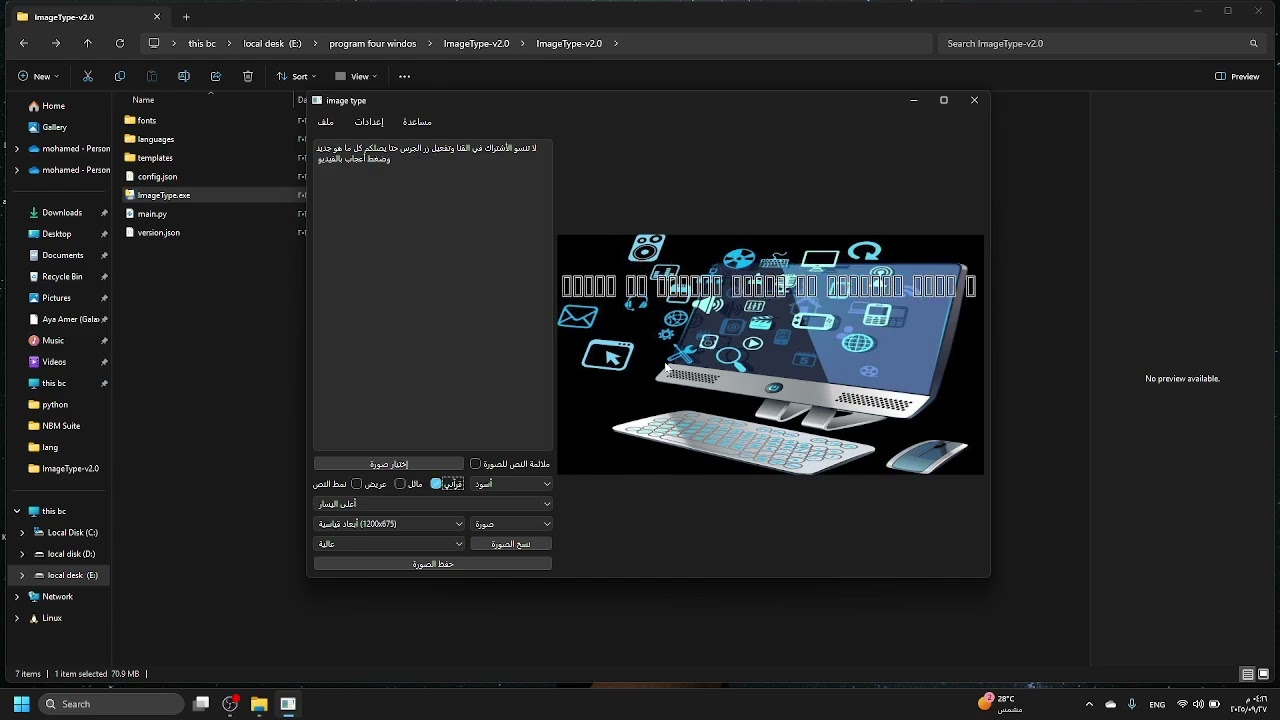1280x720 pixels.
Task: Open the ملف menu in image type
Action: pos(325,122)
